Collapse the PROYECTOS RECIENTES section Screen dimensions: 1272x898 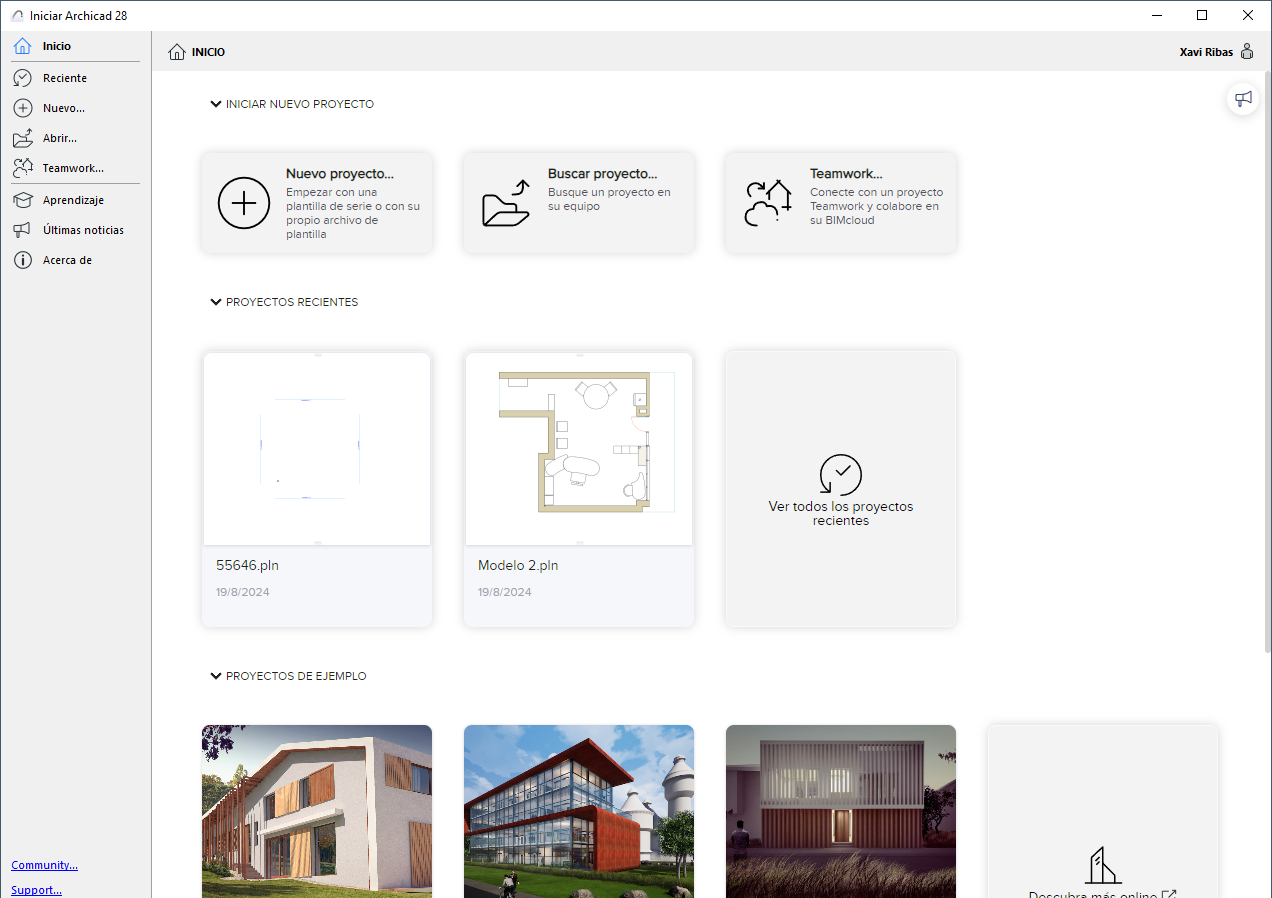point(216,302)
